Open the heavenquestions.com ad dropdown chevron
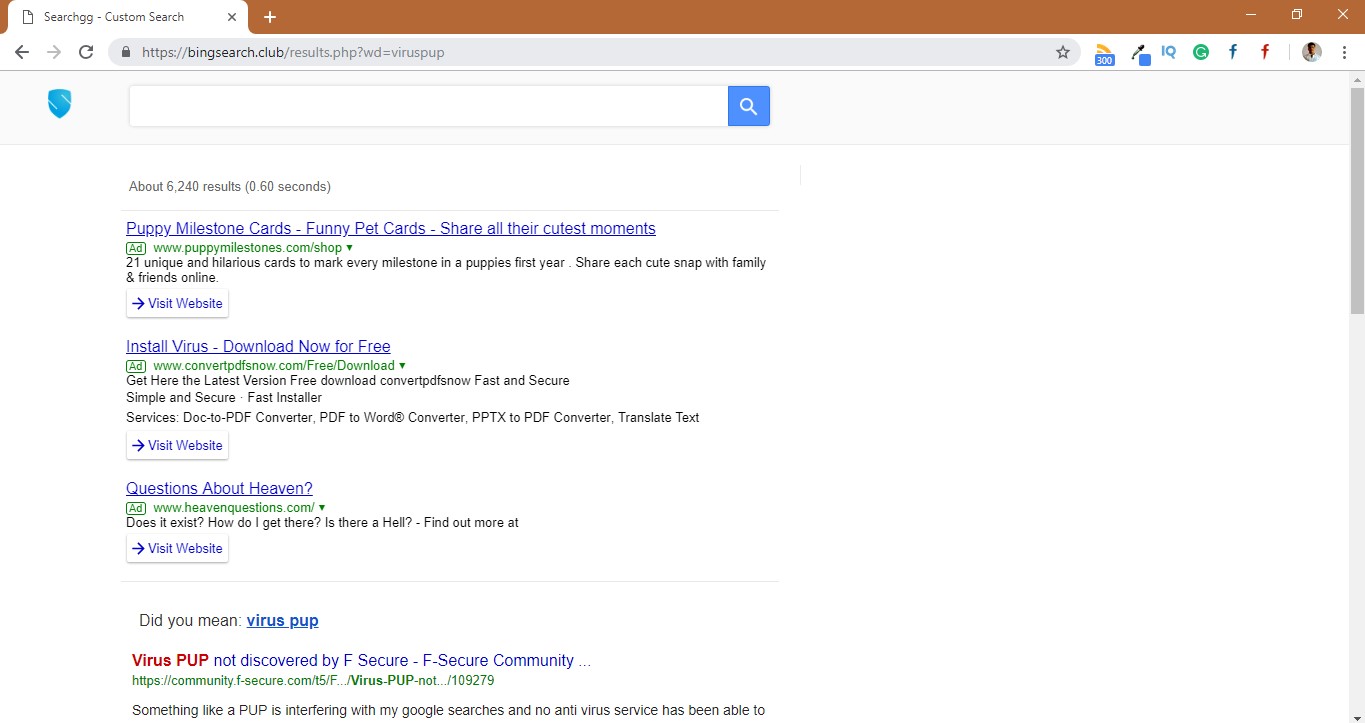Image resolution: width=1365 pixels, height=723 pixels. coord(322,507)
